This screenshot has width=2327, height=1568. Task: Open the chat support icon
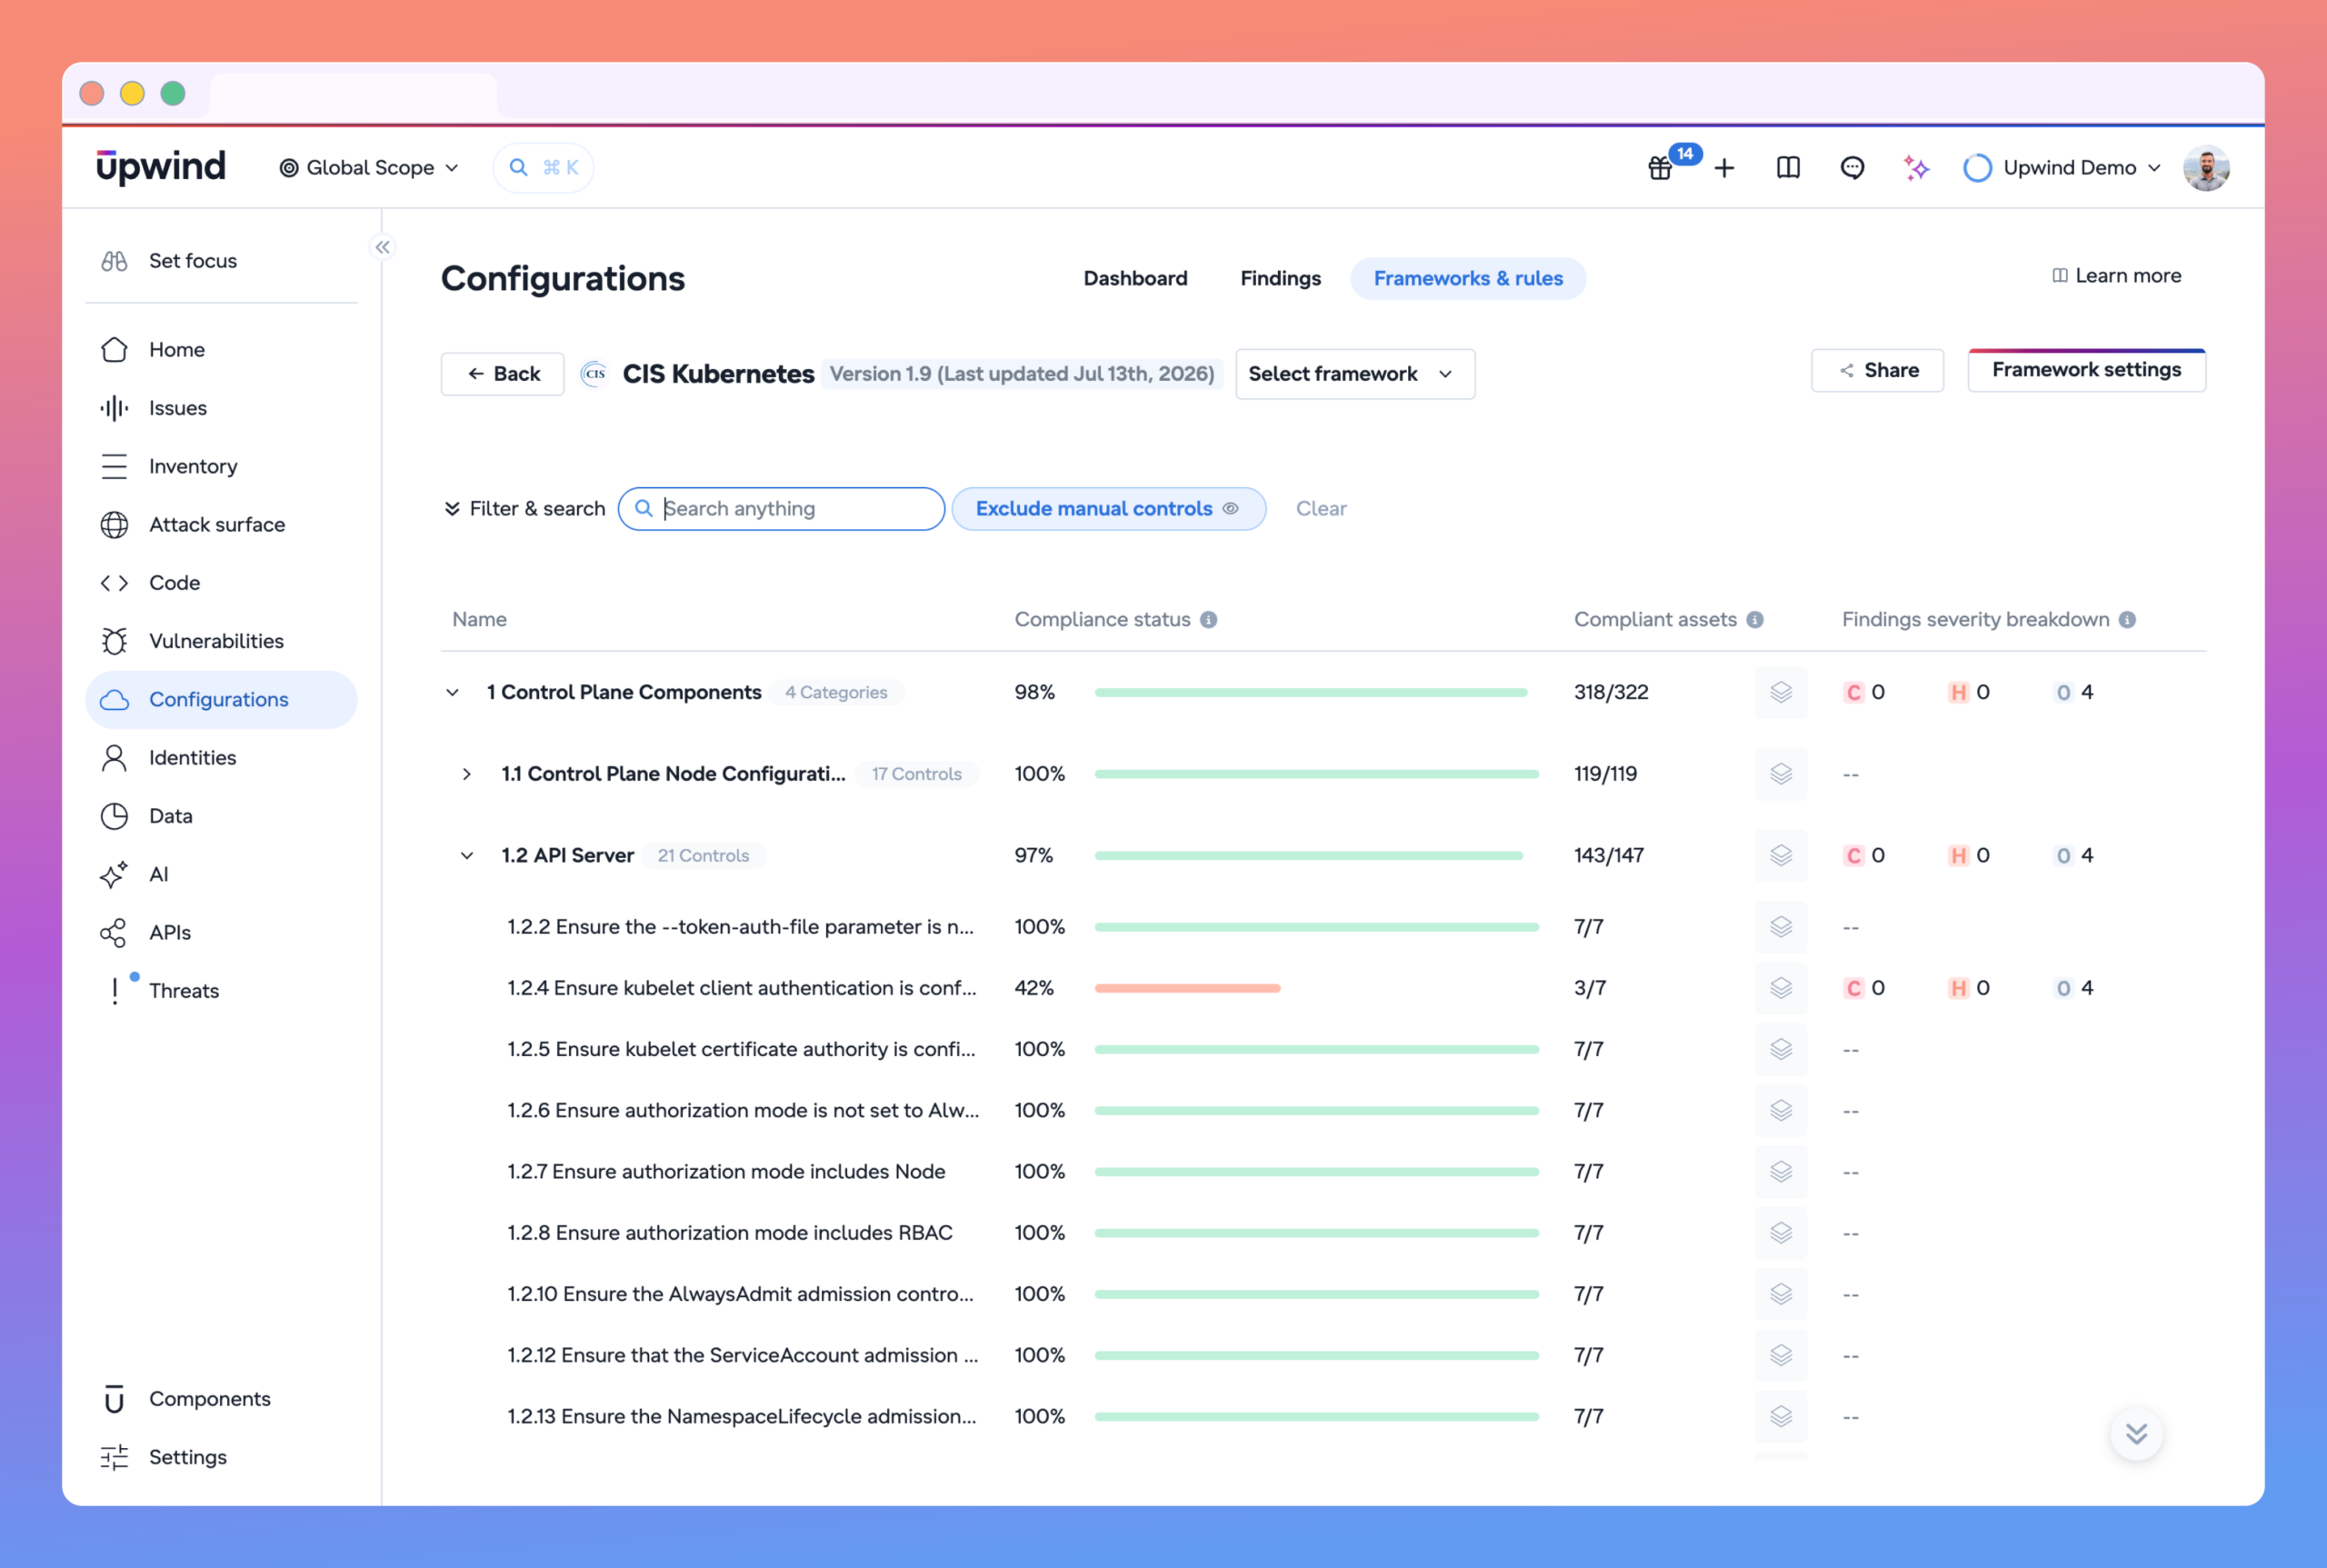click(x=1852, y=168)
